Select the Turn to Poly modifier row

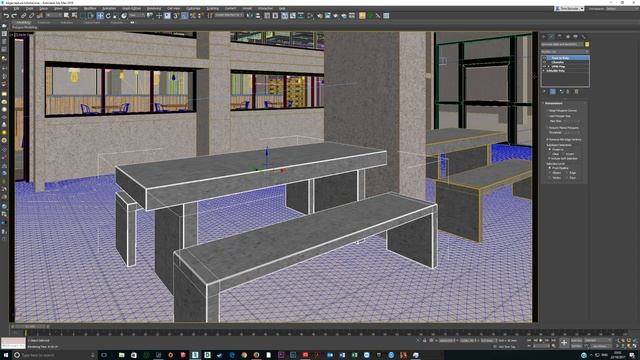tap(565, 58)
